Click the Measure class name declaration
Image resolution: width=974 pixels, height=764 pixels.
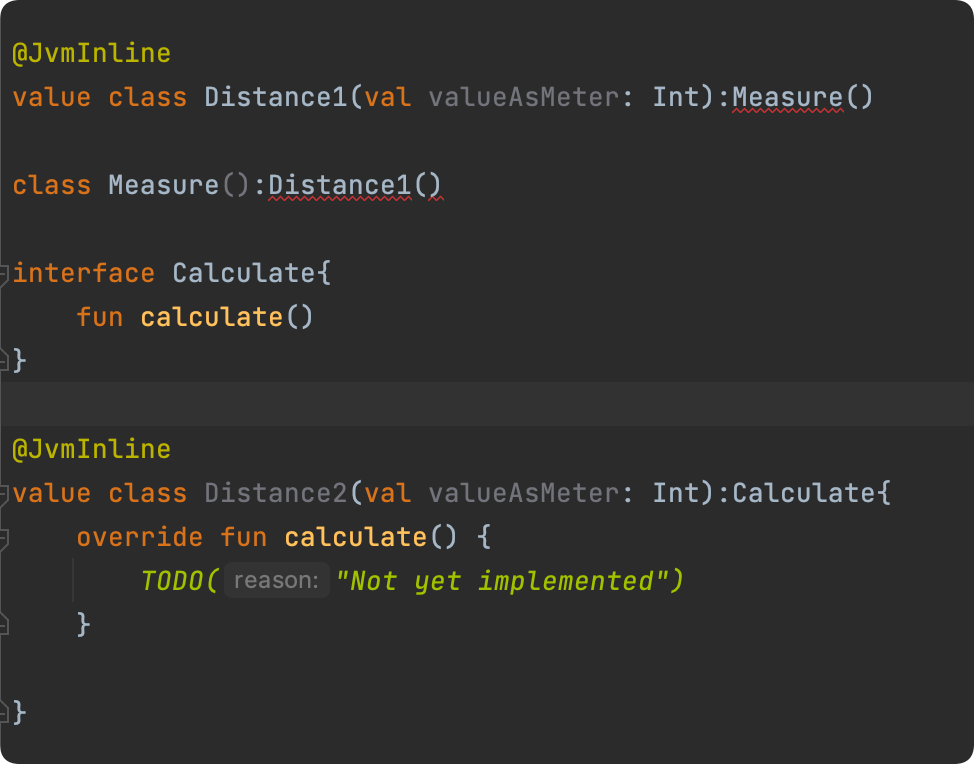click(x=164, y=186)
